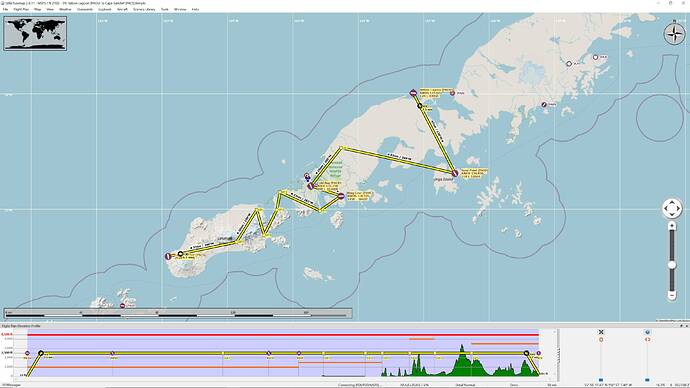
Task: Zoom in with the map plus button
Action: point(672,226)
